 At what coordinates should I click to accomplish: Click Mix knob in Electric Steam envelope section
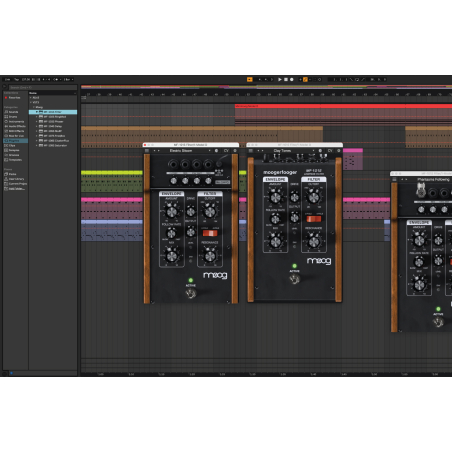(171, 256)
